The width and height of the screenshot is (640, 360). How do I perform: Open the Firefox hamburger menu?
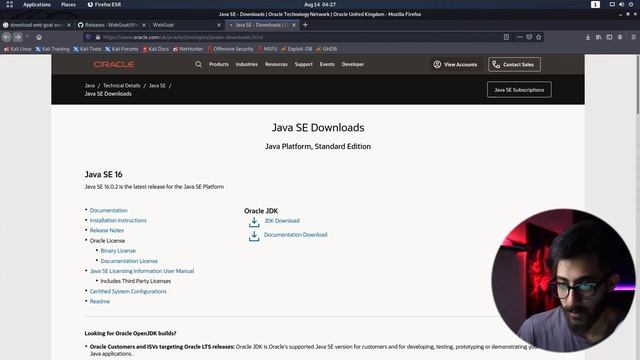coord(633,37)
